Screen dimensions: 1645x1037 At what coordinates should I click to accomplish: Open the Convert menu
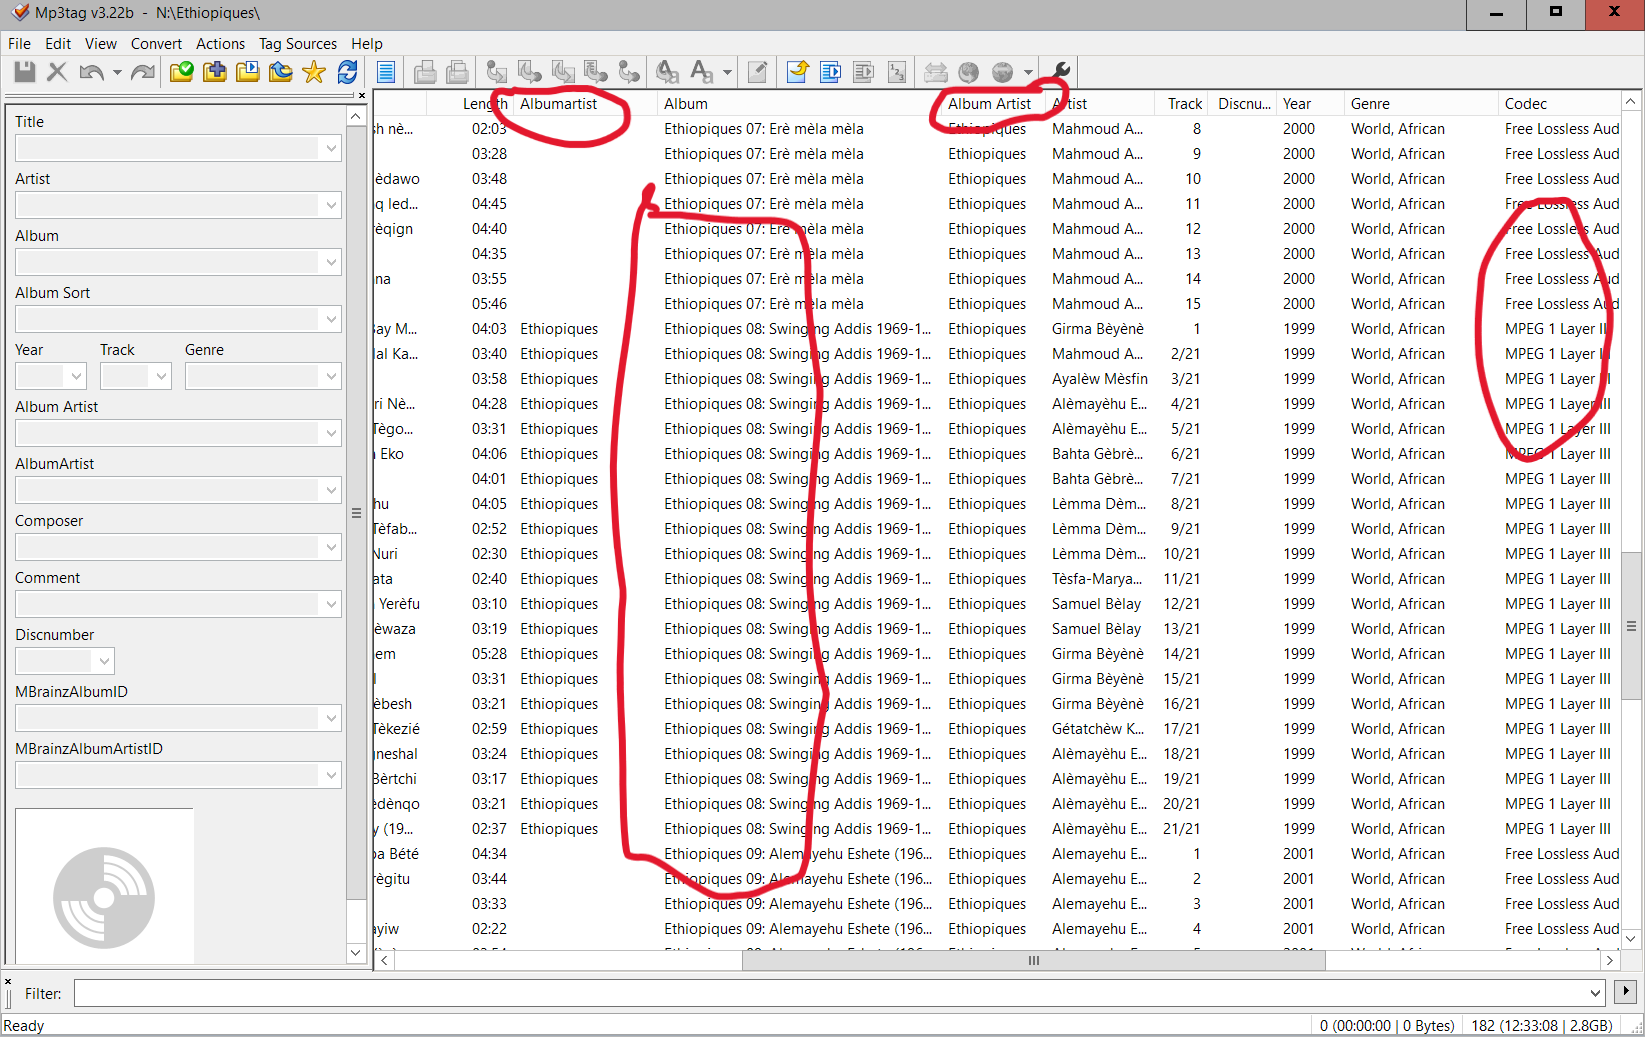pyautogui.click(x=156, y=44)
